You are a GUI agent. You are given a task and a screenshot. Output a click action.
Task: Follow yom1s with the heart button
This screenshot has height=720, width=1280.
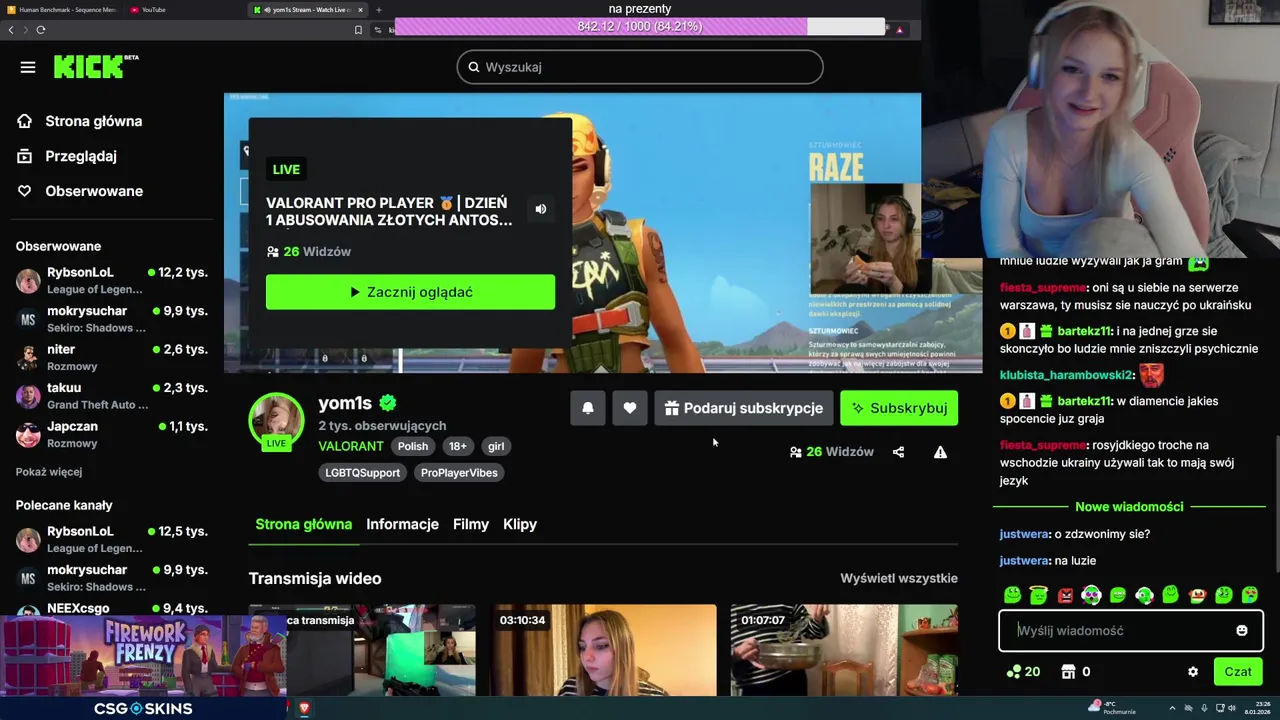630,408
